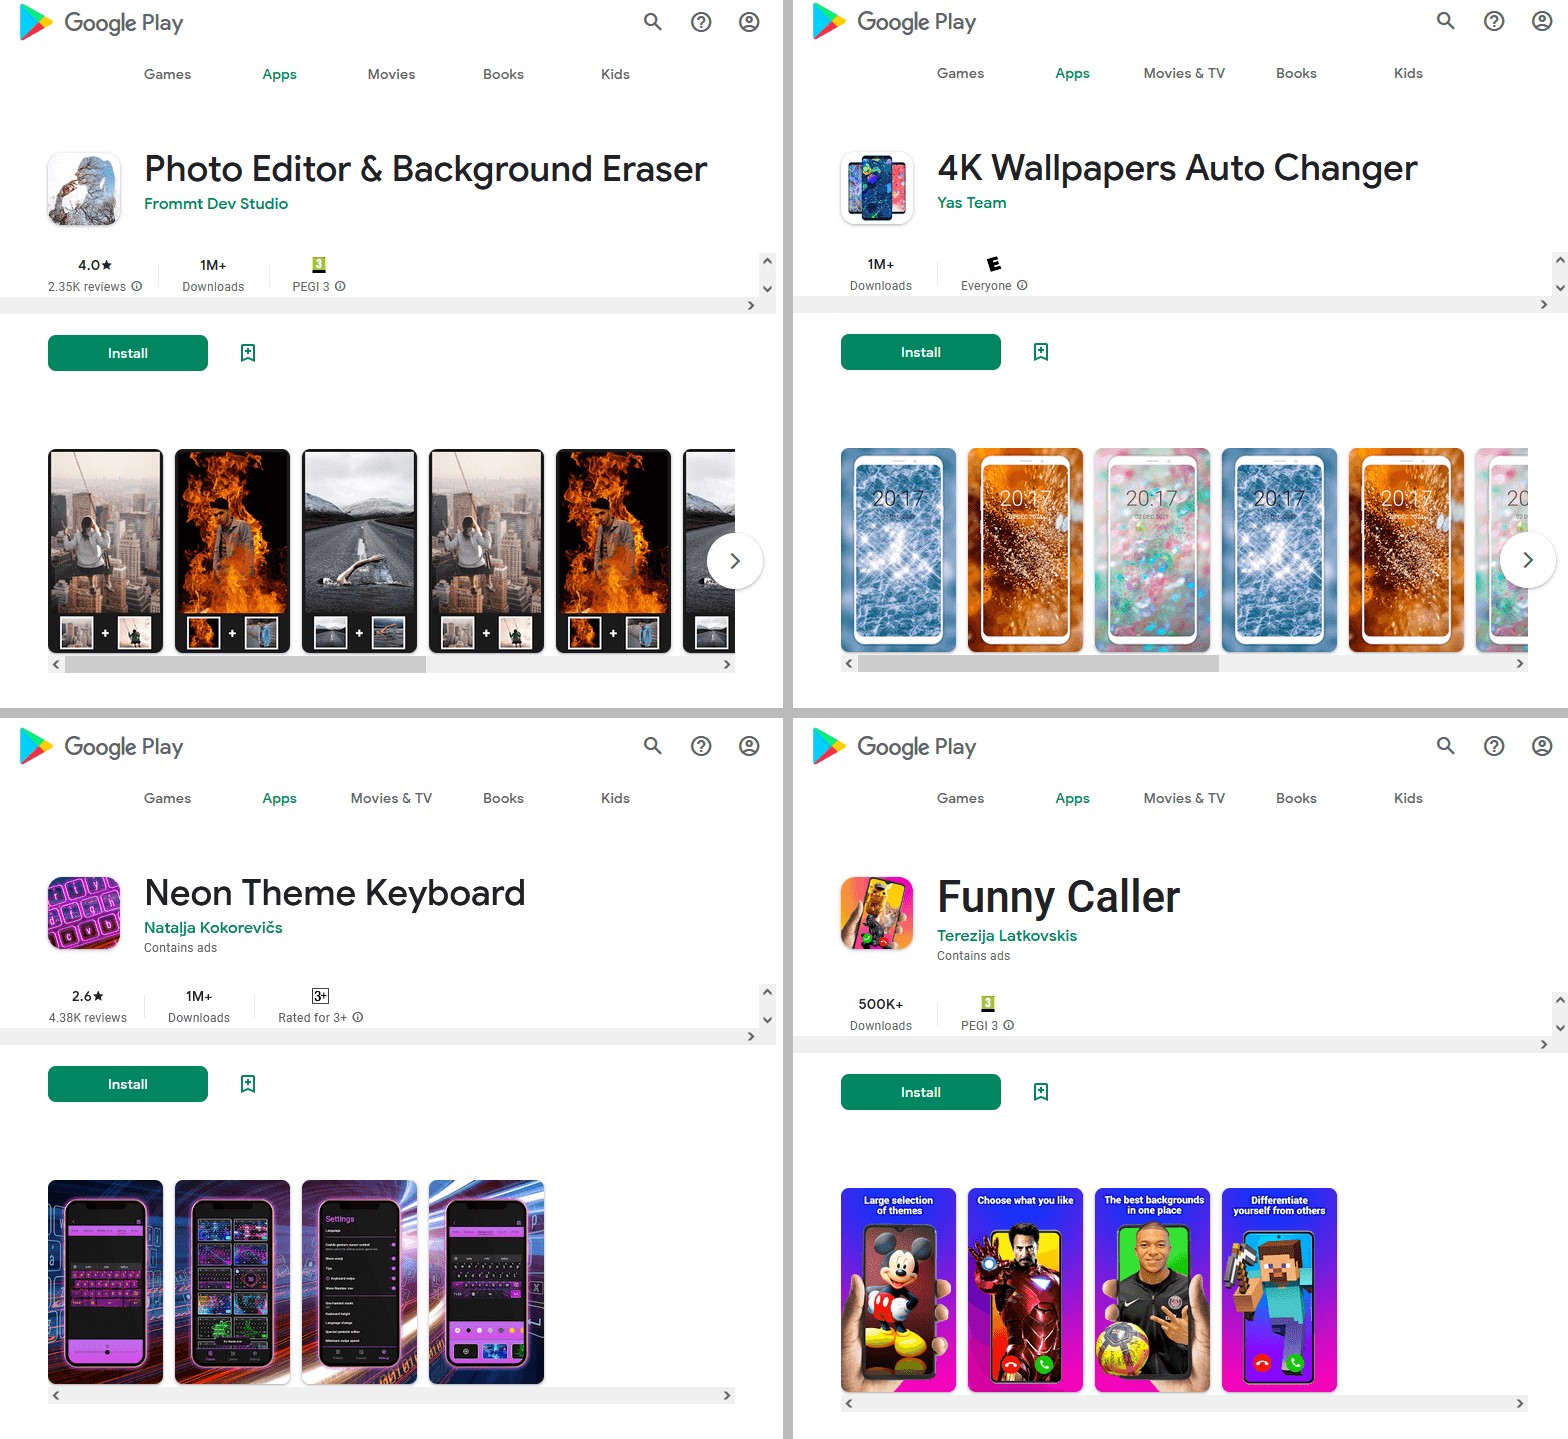Image resolution: width=1568 pixels, height=1439 pixels.
Task: Click the search icon on Photo Editor page
Action: 653,22
